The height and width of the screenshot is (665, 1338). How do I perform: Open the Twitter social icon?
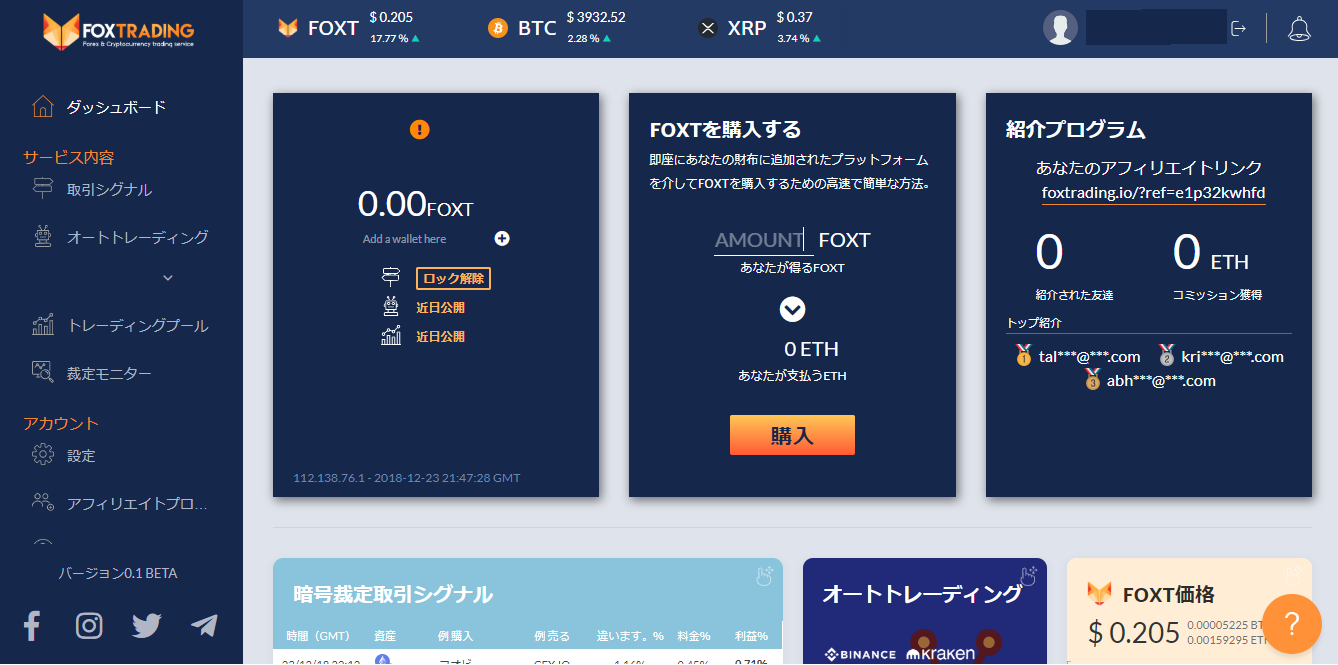pos(147,626)
